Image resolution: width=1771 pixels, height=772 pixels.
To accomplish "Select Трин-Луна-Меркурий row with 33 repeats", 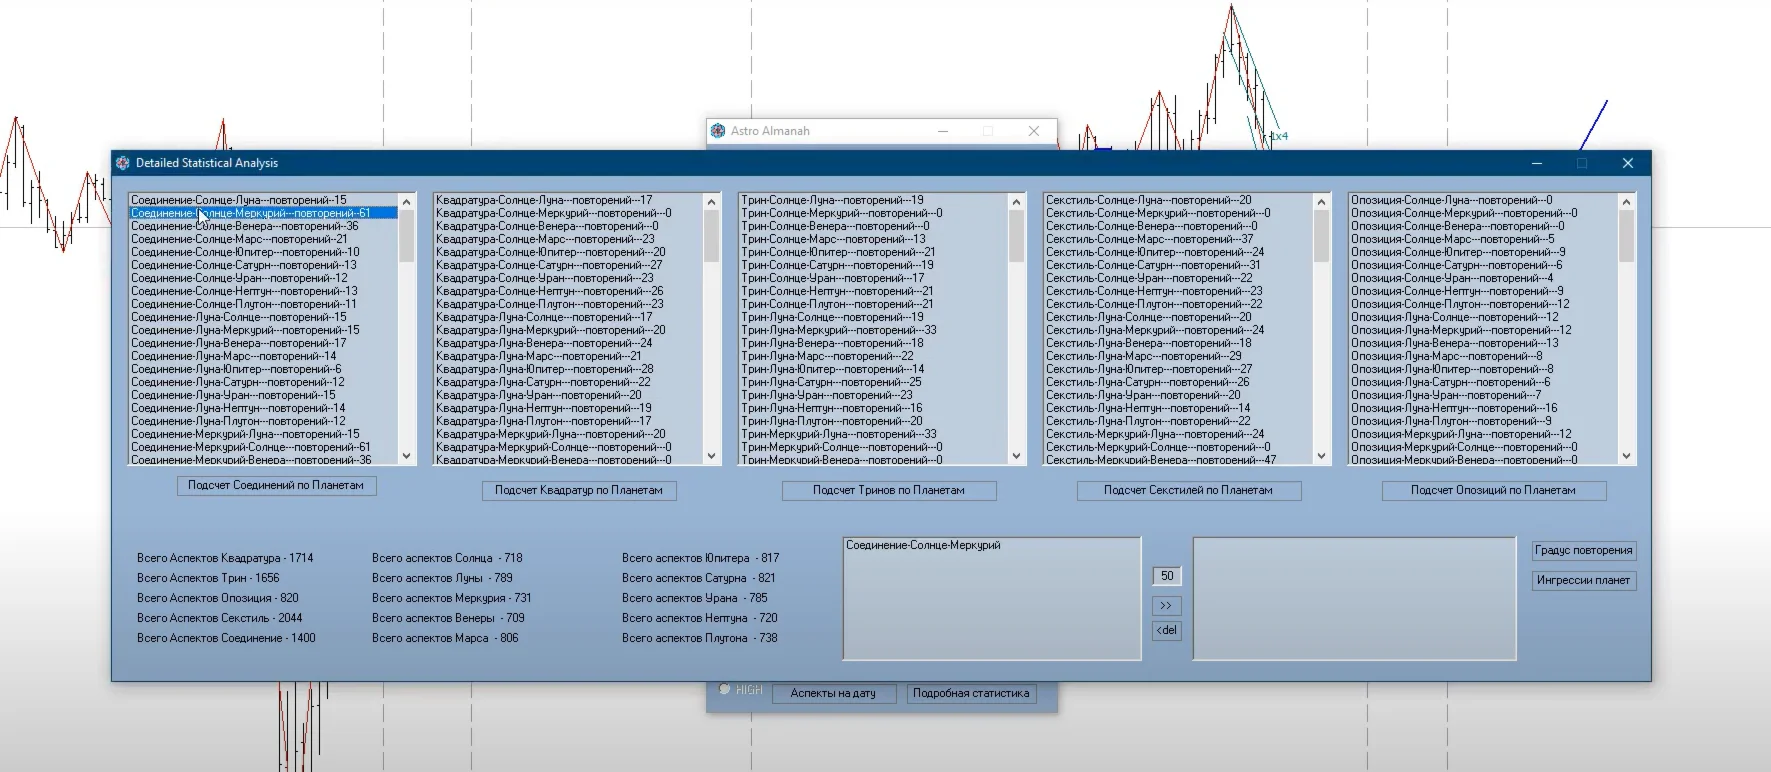I will click(x=838, y=330).
